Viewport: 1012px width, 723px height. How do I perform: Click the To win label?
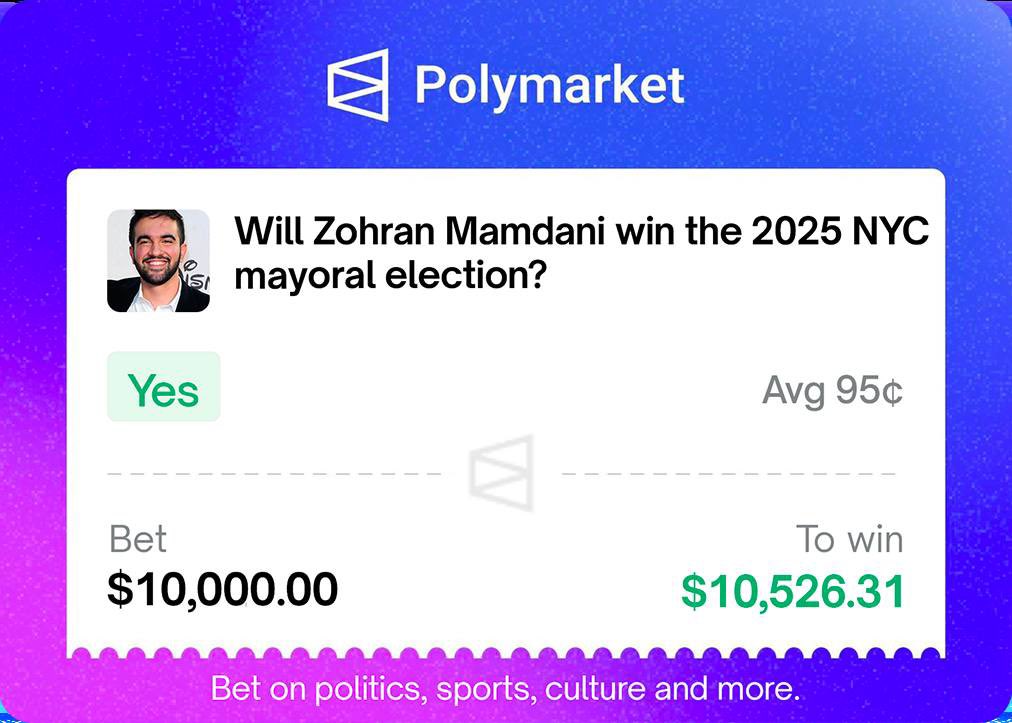849,540
